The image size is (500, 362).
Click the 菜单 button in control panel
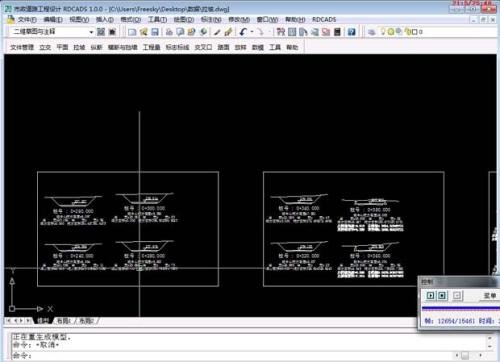pyautogui.click(x=490, y=296)
